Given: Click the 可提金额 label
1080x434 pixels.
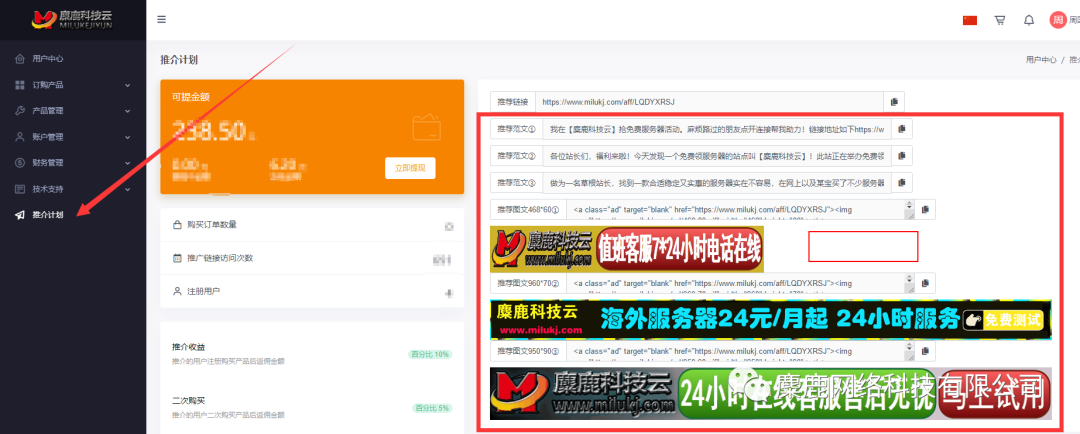Looking at the screenshot, I should 191,97.
